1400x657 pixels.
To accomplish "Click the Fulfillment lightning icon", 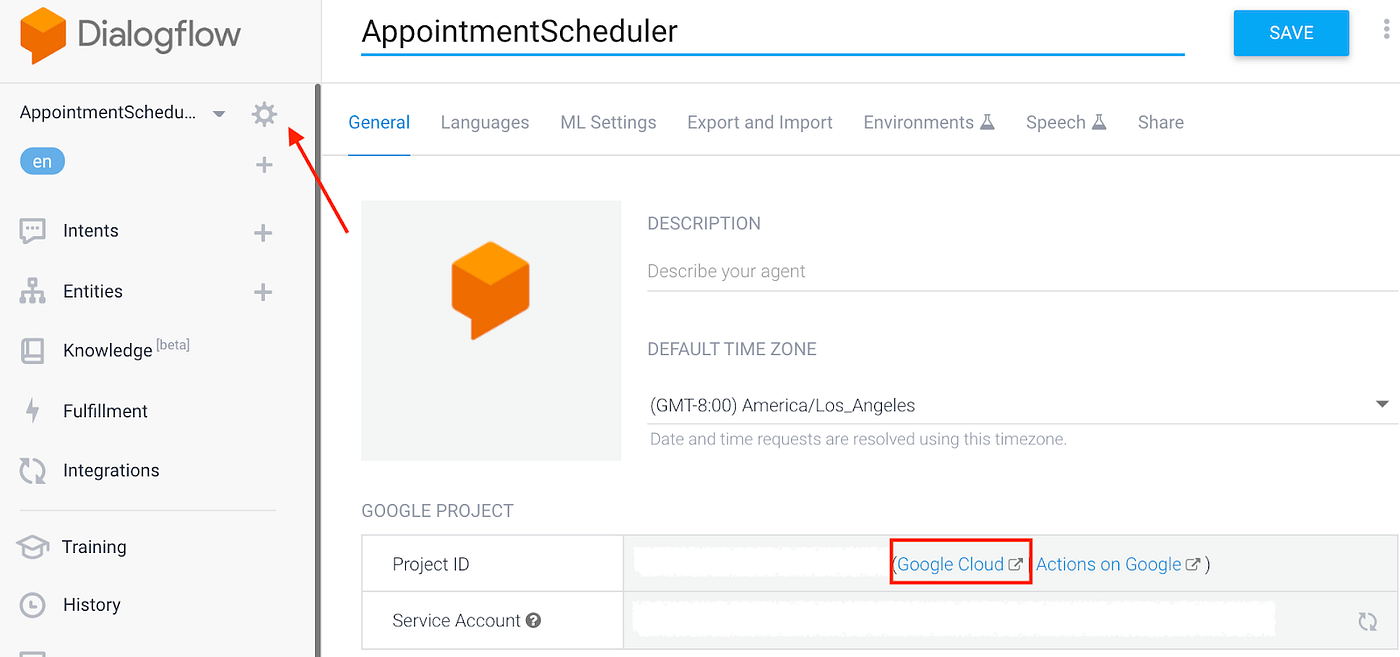I will click(x=33, y=410).
